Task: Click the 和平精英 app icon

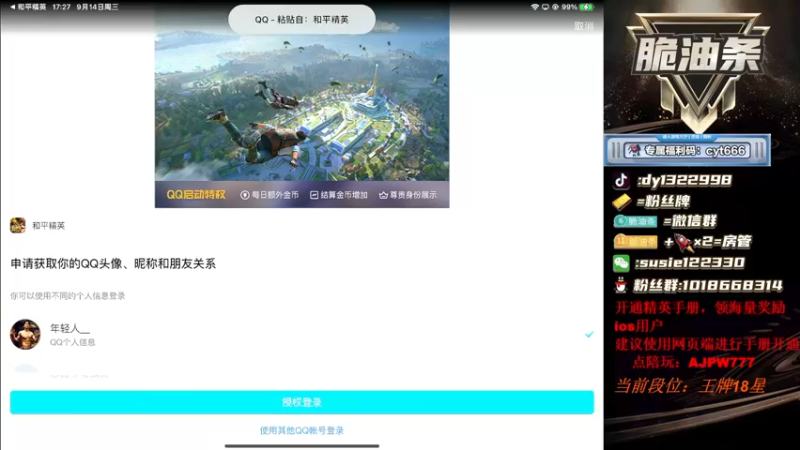Action: point(18,225)
